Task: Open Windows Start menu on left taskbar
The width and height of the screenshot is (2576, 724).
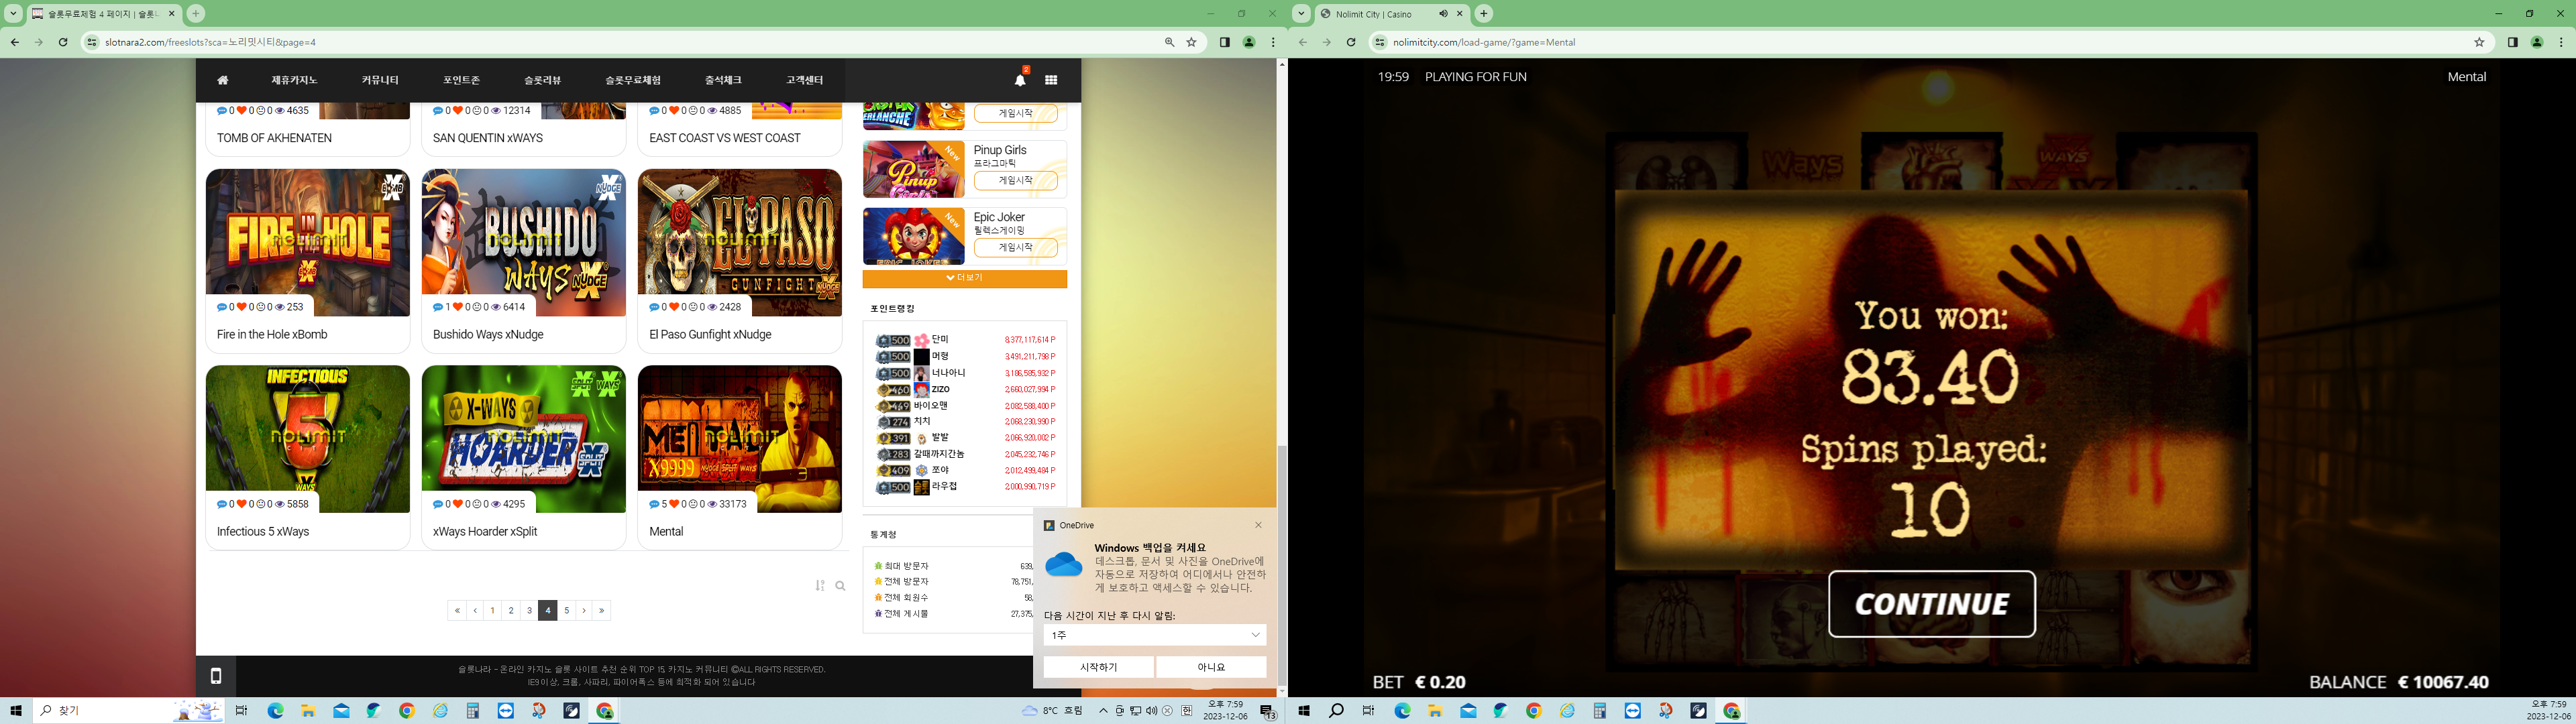Action: click(16, 711)
